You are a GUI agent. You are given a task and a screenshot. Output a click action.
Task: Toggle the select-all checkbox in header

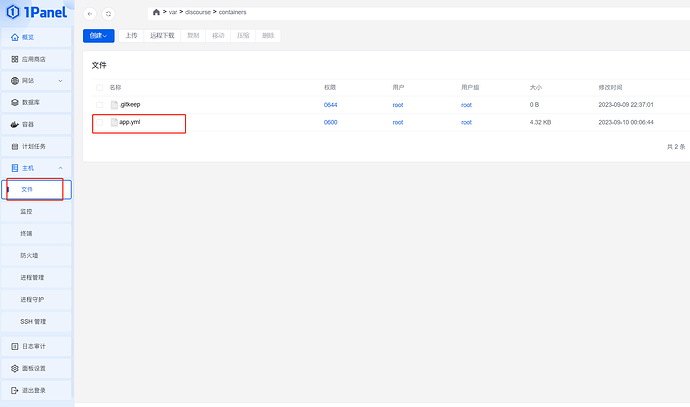pyautogui.click(x=100, y=88)
